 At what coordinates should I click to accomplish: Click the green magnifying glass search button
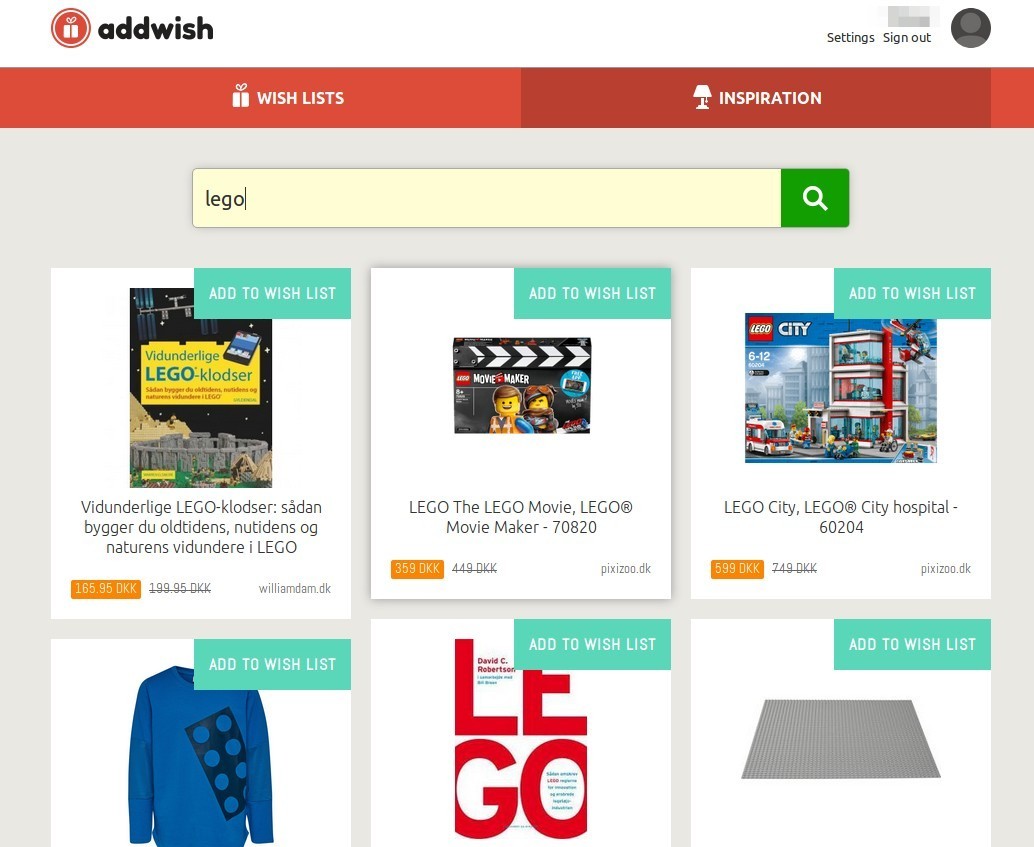pyautogui.click(x=815, y=198)
